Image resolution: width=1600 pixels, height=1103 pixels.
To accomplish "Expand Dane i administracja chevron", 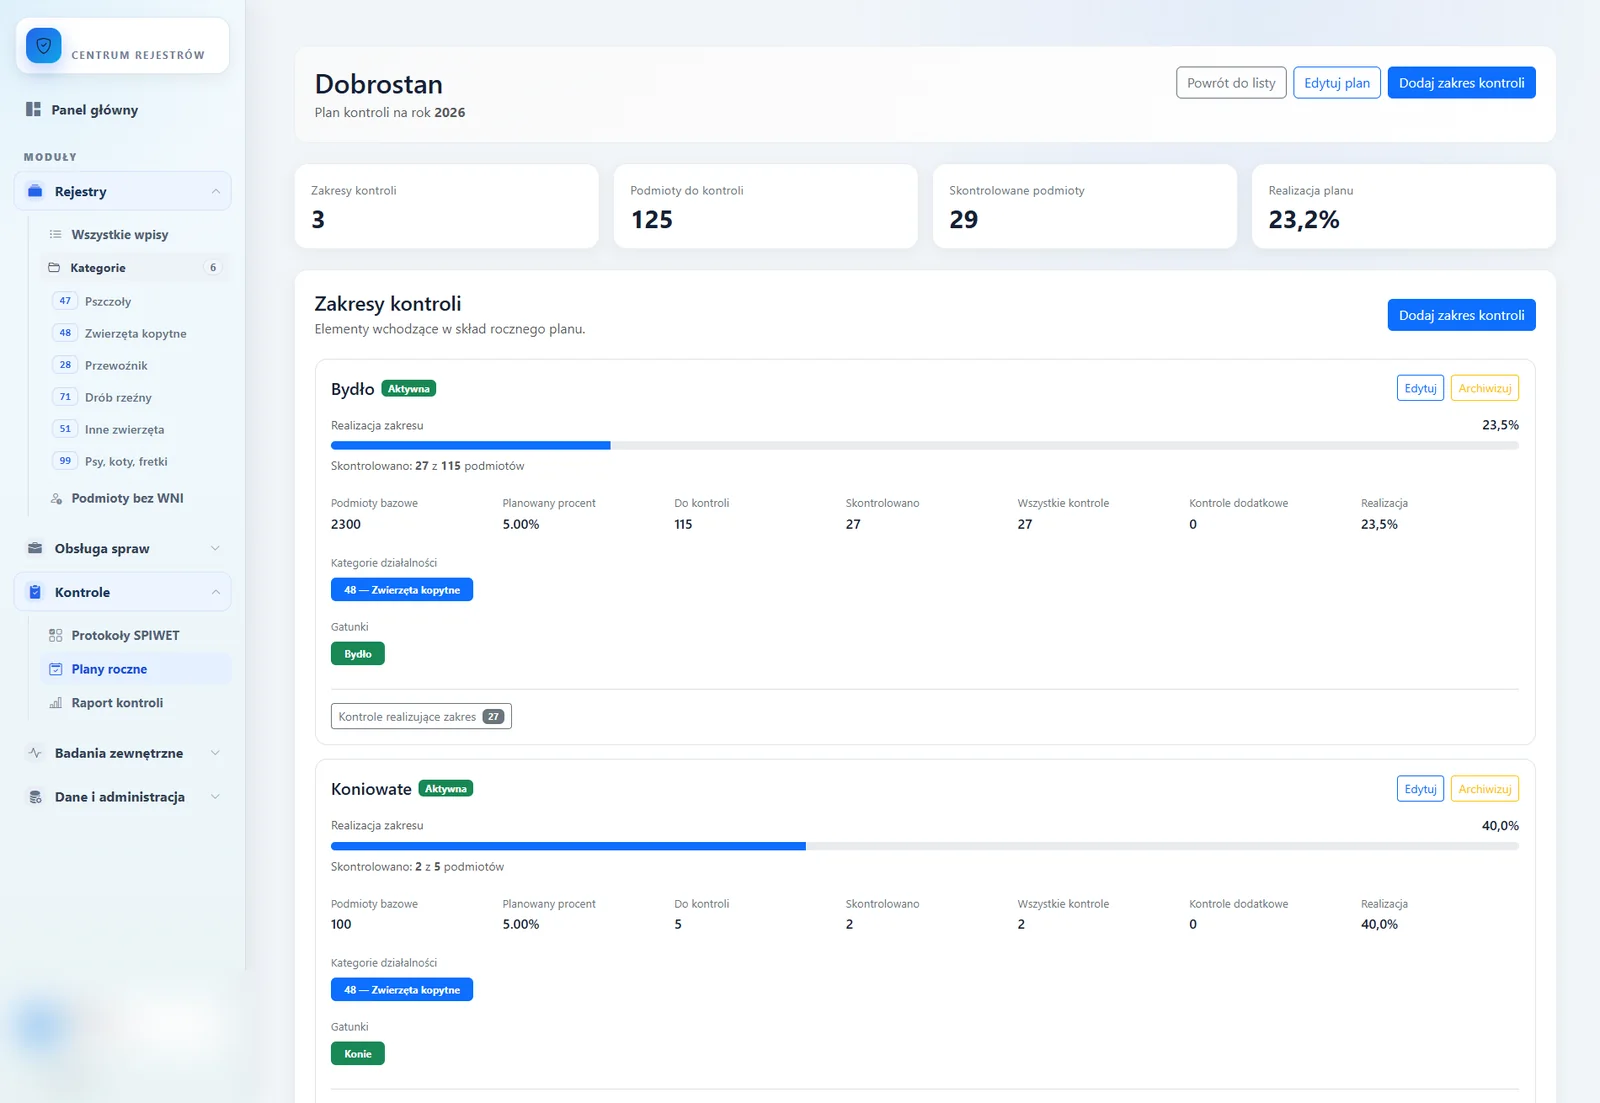I will [x=215, y=797].
